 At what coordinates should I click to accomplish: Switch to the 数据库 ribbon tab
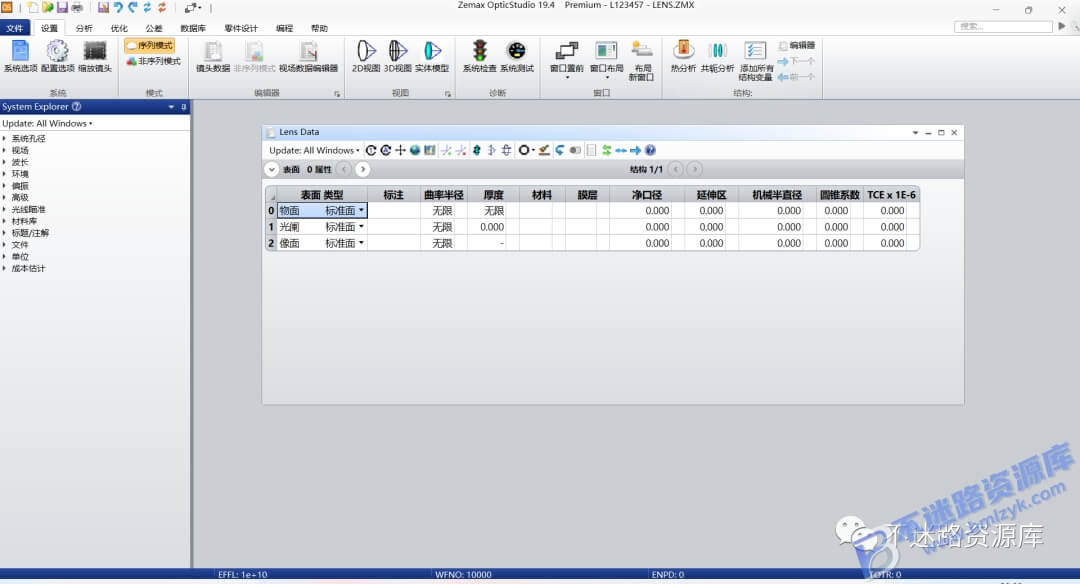(193, 28)
